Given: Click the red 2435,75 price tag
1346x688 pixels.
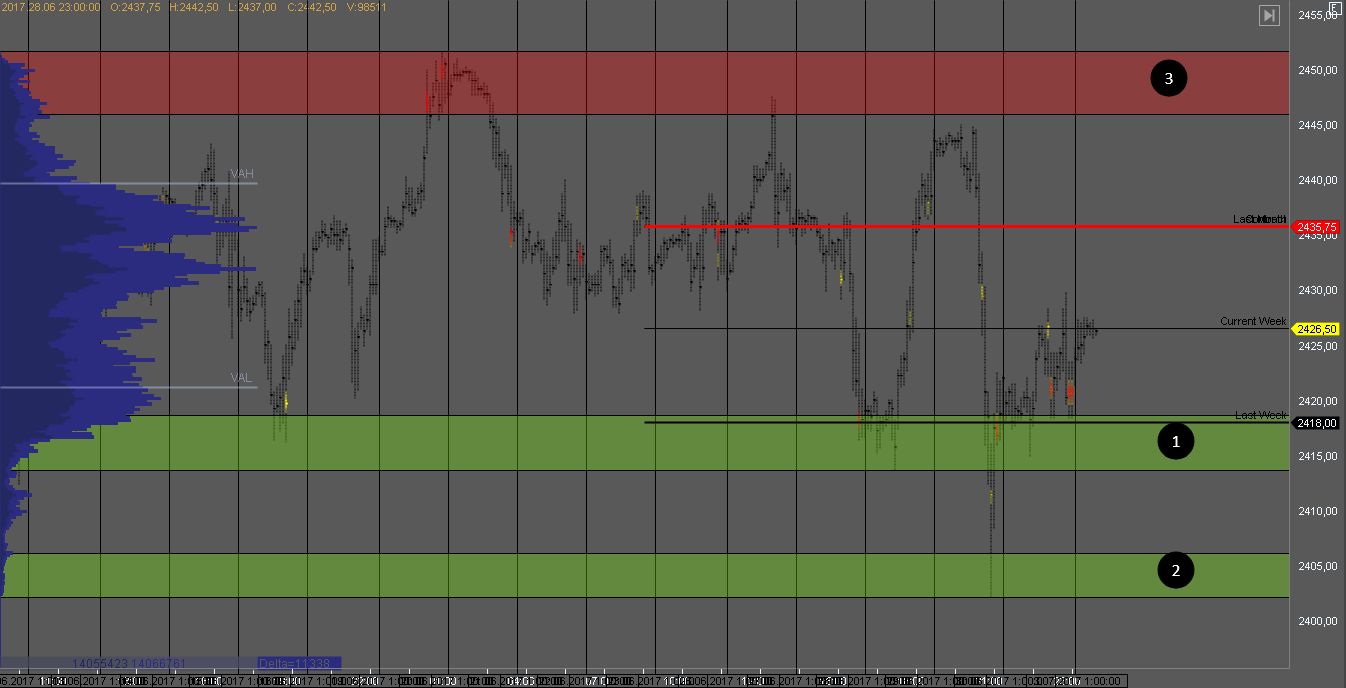Looking at the screenshot, I should [1316, 228].
